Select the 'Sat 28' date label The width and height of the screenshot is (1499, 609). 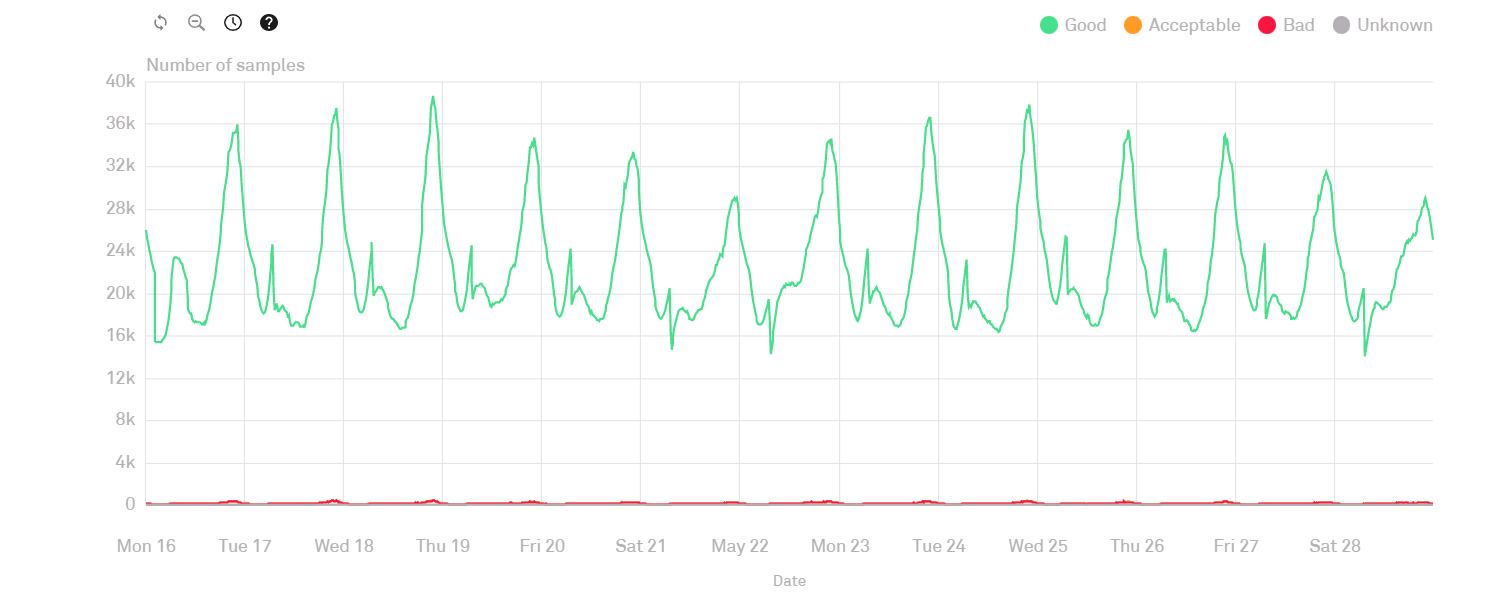click(1335, 546)
